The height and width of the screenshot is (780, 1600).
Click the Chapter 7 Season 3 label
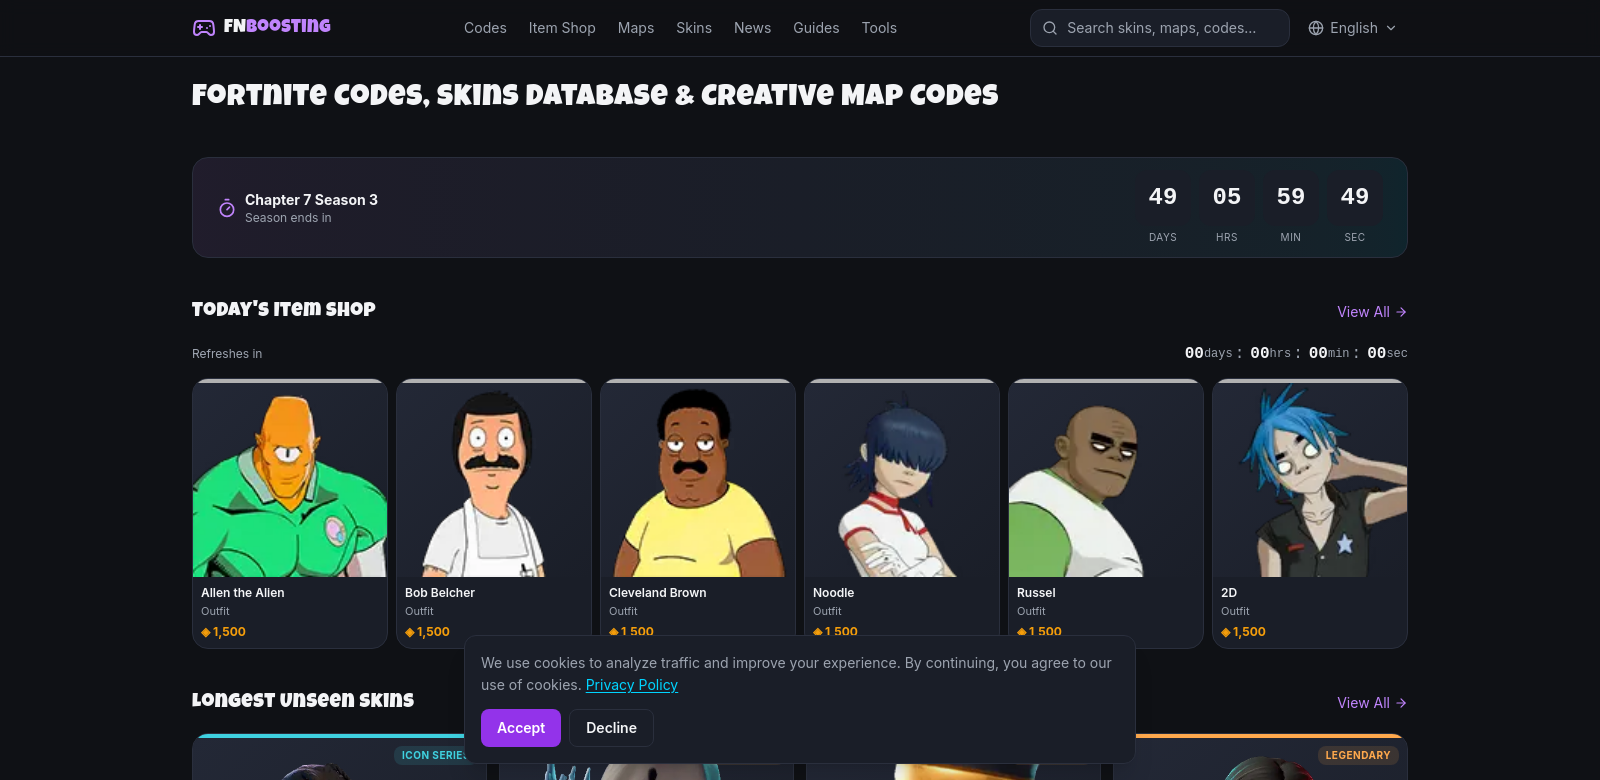[311, 200]
